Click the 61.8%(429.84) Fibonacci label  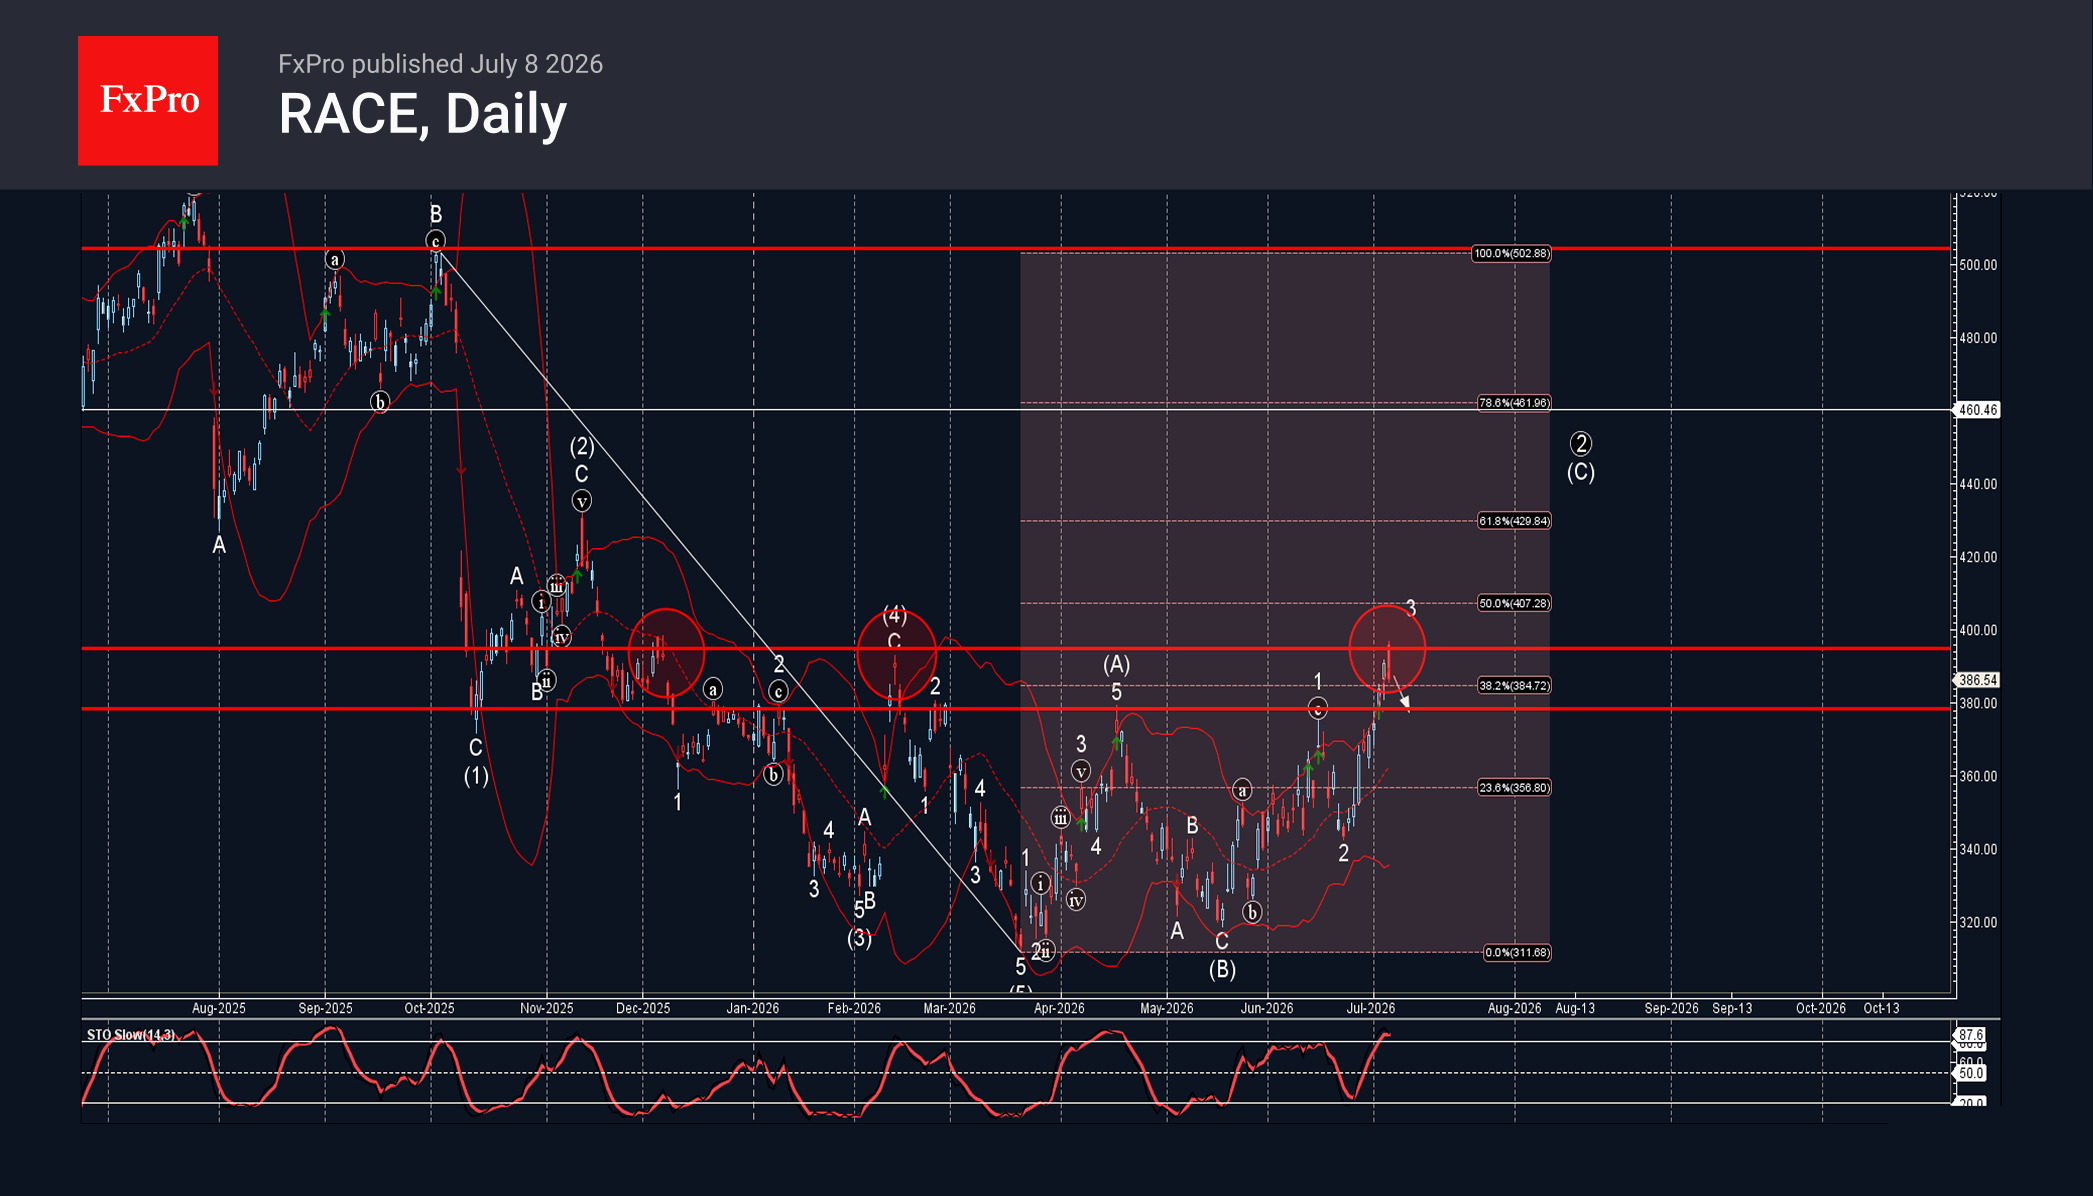(1514, 521)
